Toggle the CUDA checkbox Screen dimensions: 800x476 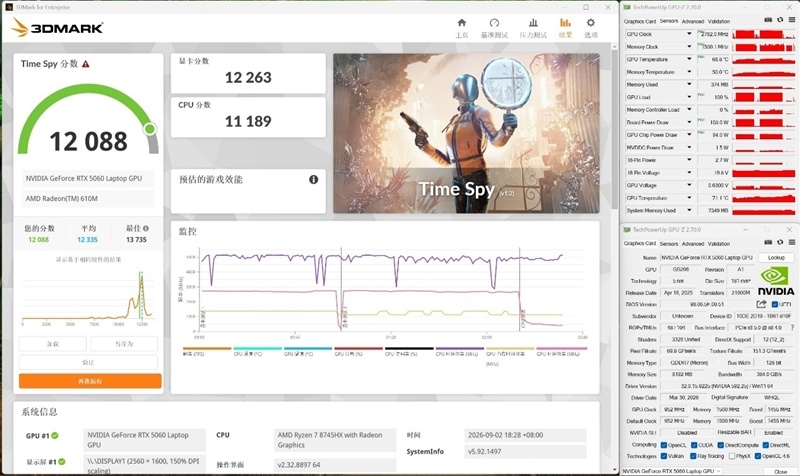point(694,445)
